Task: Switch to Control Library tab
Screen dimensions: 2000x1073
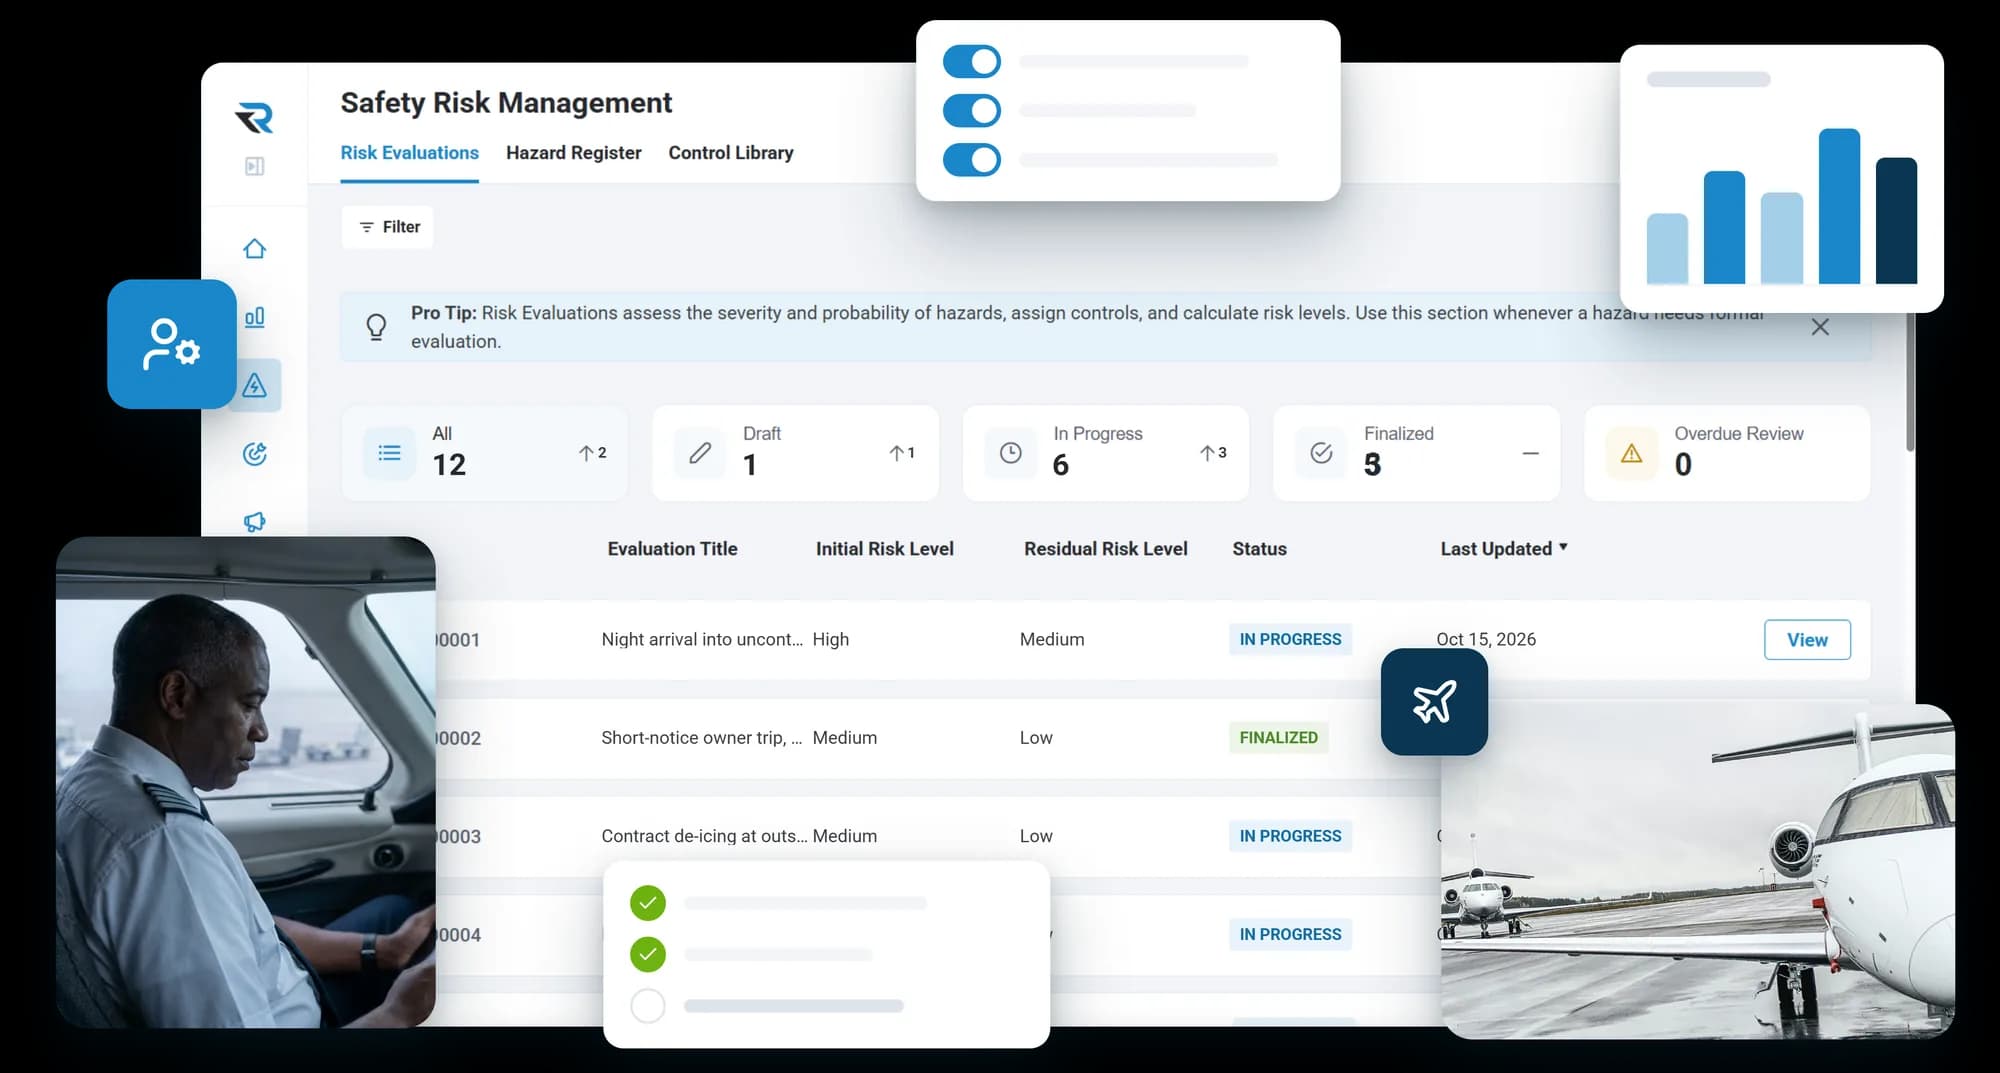Action: (x=731, y=153)
